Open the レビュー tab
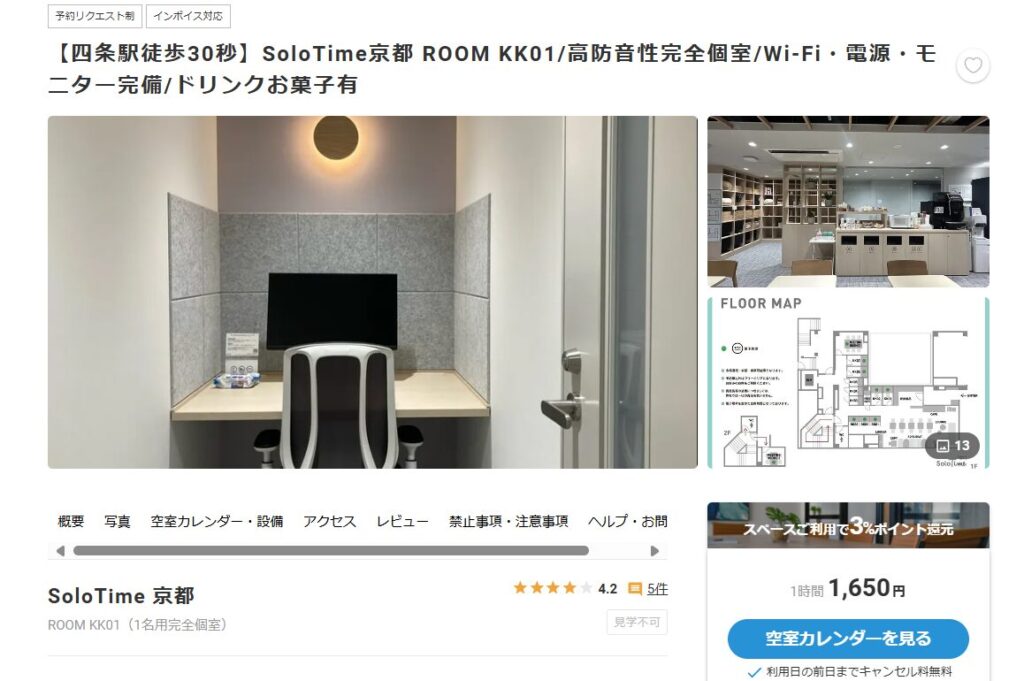The width and height of the screenshot is (1024, 681). 402,521
